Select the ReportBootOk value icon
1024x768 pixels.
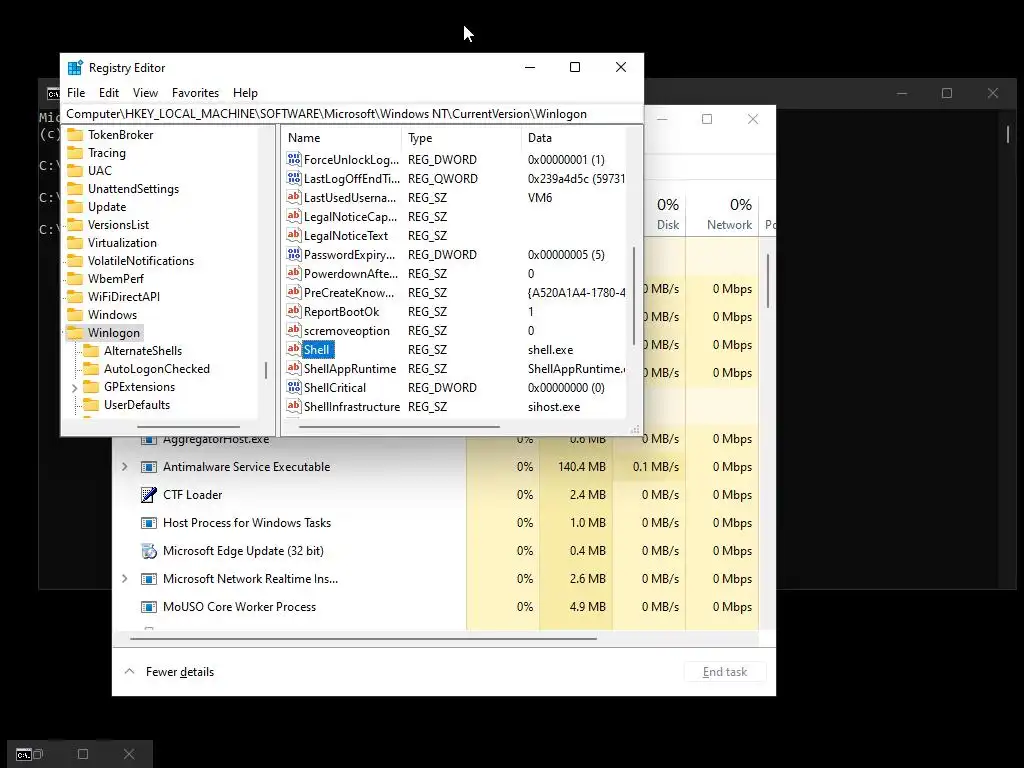pyautogui.click(x=294, y=312)
